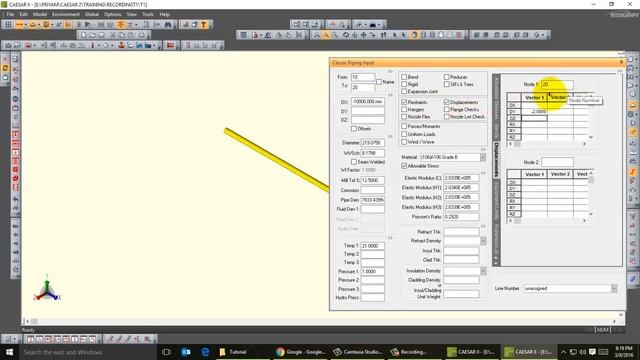The image size is (640, 360).
Task: Select the Pan four-arrow icon
Action: pos(363,35)
